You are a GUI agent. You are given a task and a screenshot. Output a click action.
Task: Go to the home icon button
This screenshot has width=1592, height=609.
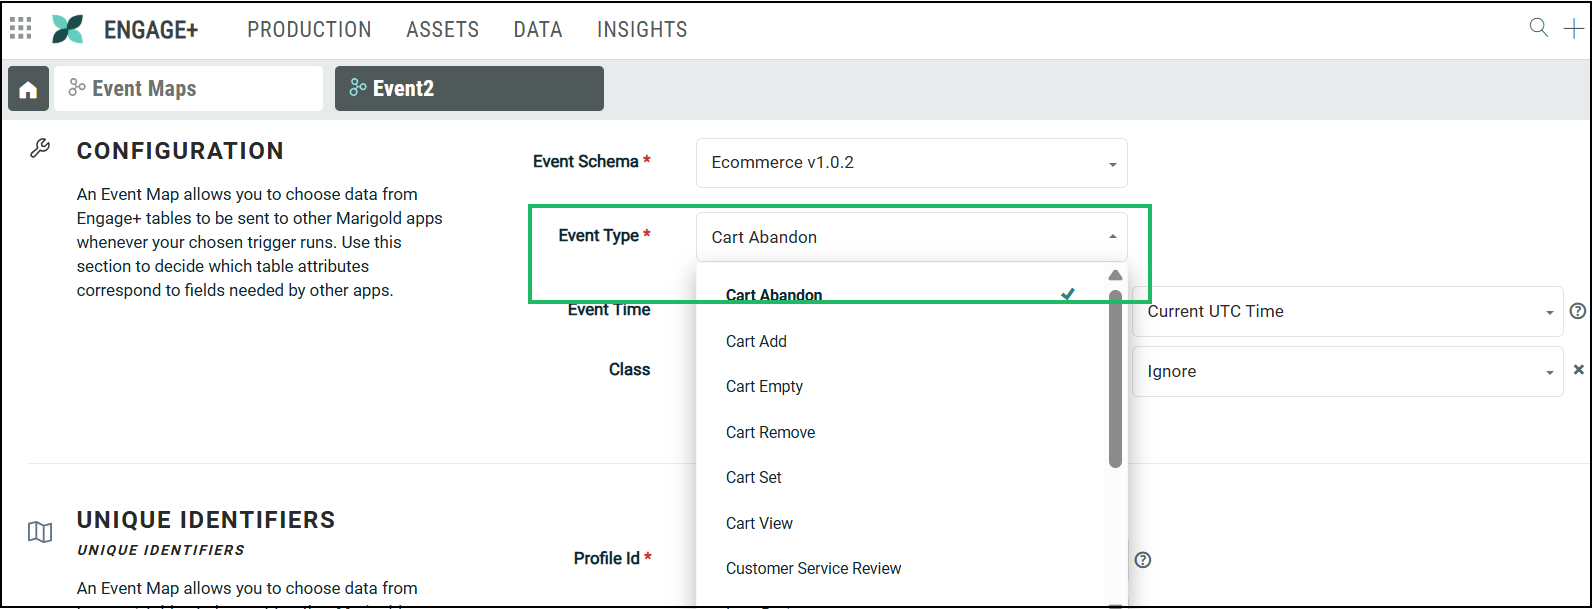28,89
